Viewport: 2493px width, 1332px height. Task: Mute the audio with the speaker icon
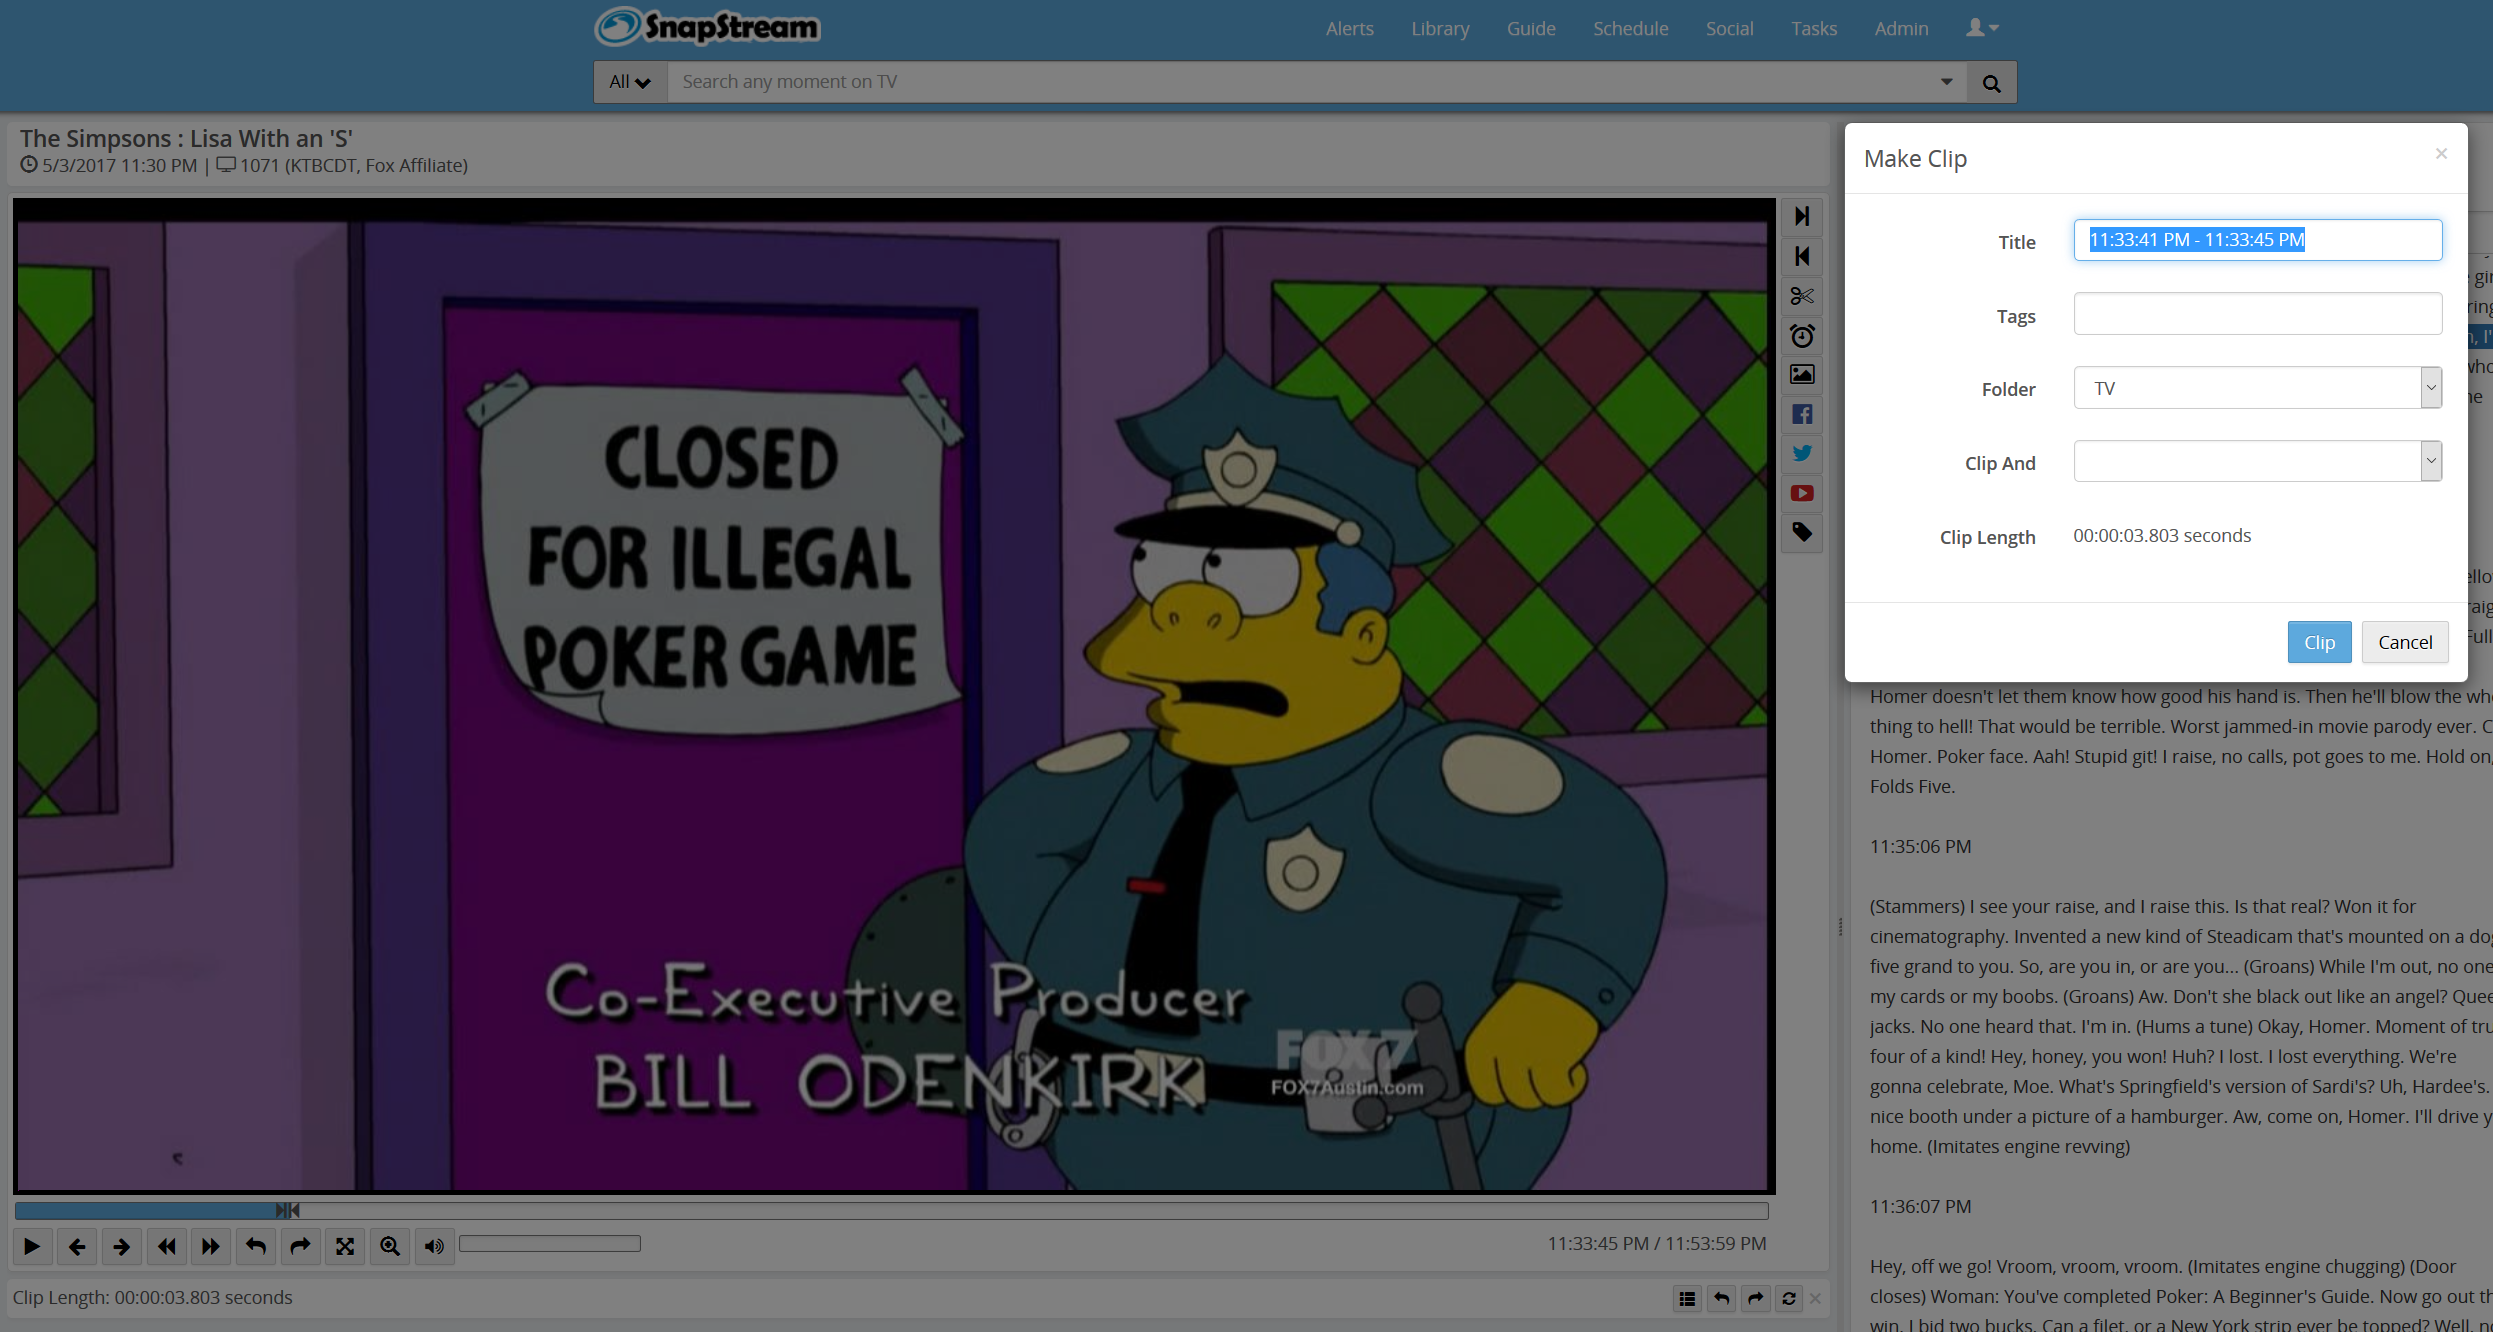click(434, 1246)
